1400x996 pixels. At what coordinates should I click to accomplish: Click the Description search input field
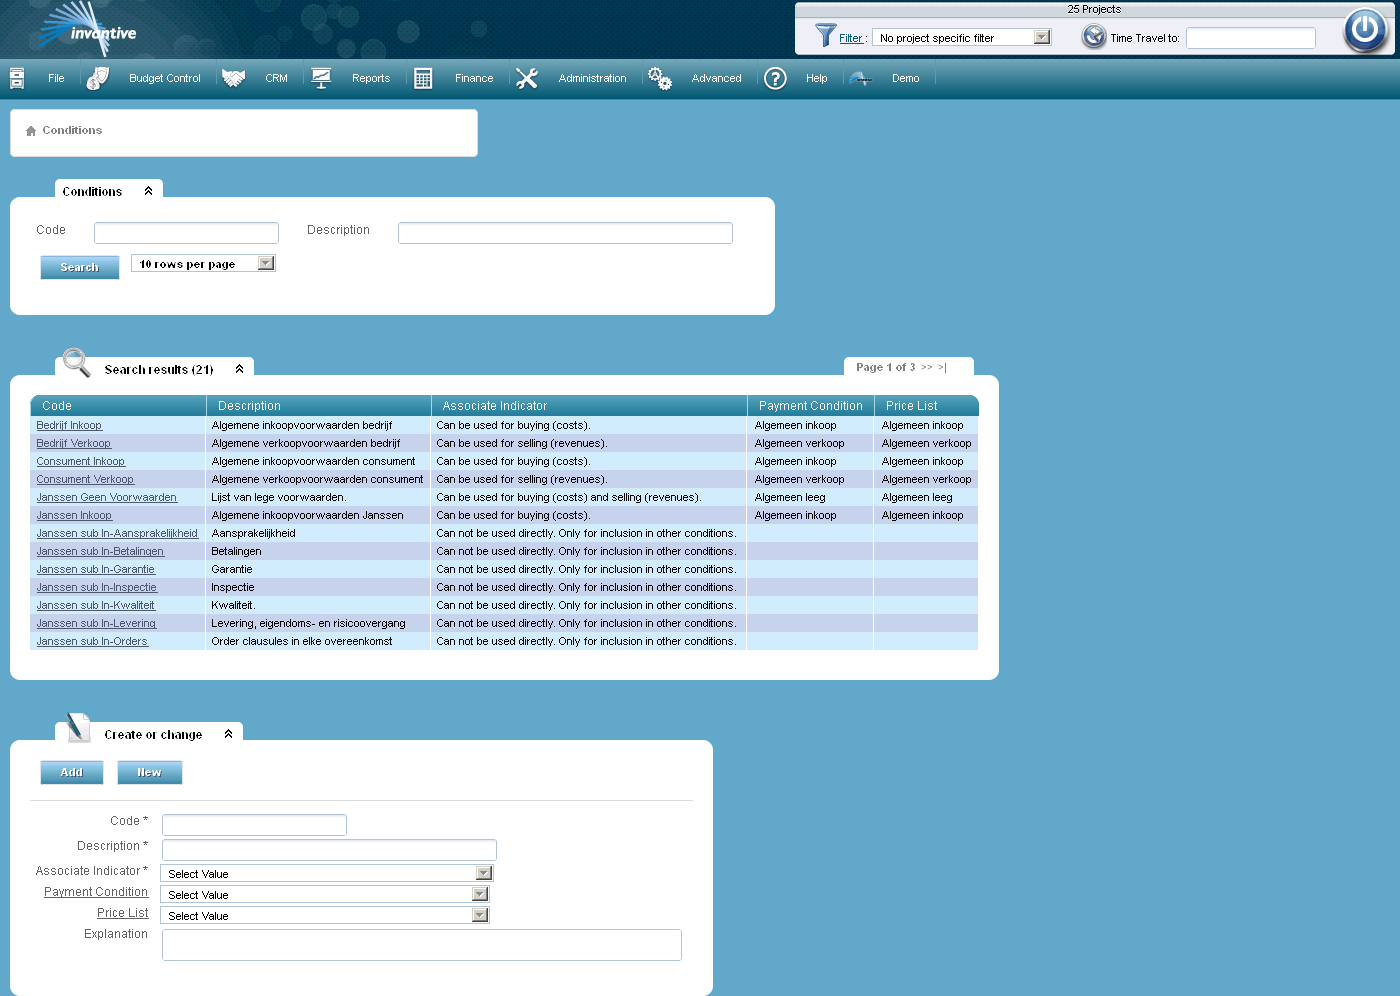565,233
